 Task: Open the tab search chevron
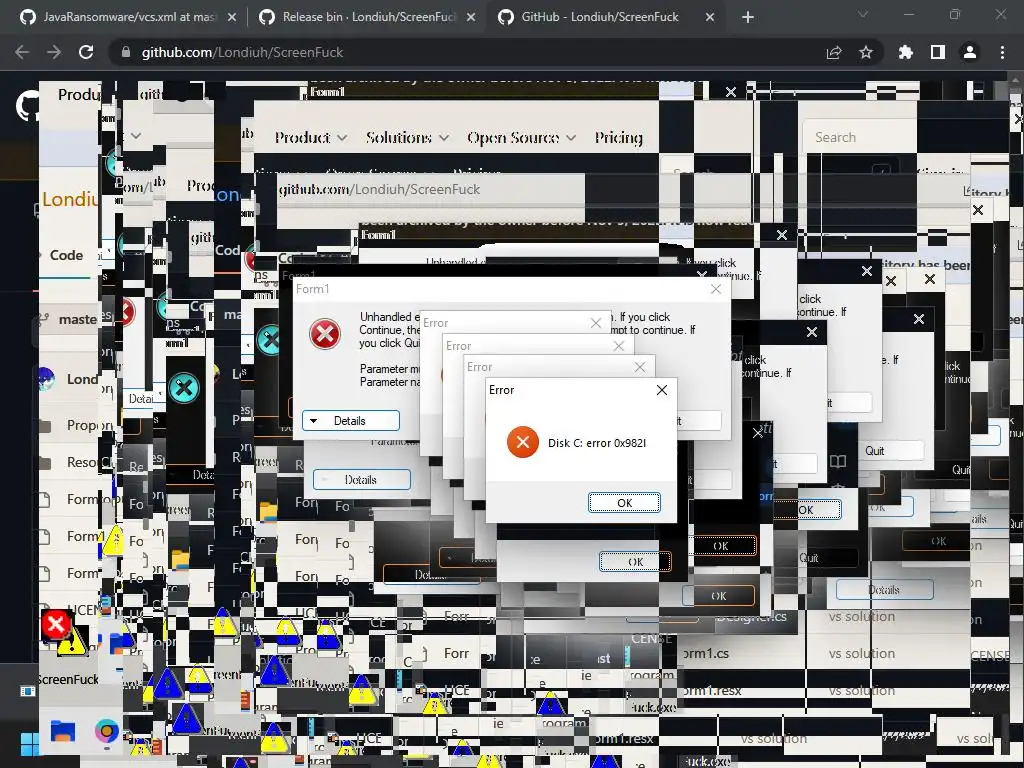[863, 14]
